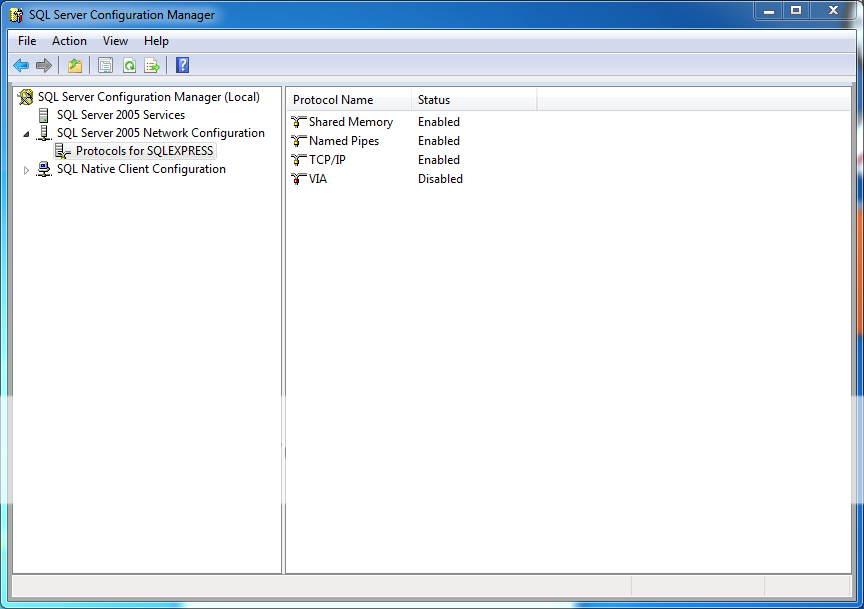864x609 pixels.
Task: Select the VIA protocol name
Action: click(318, 179)
